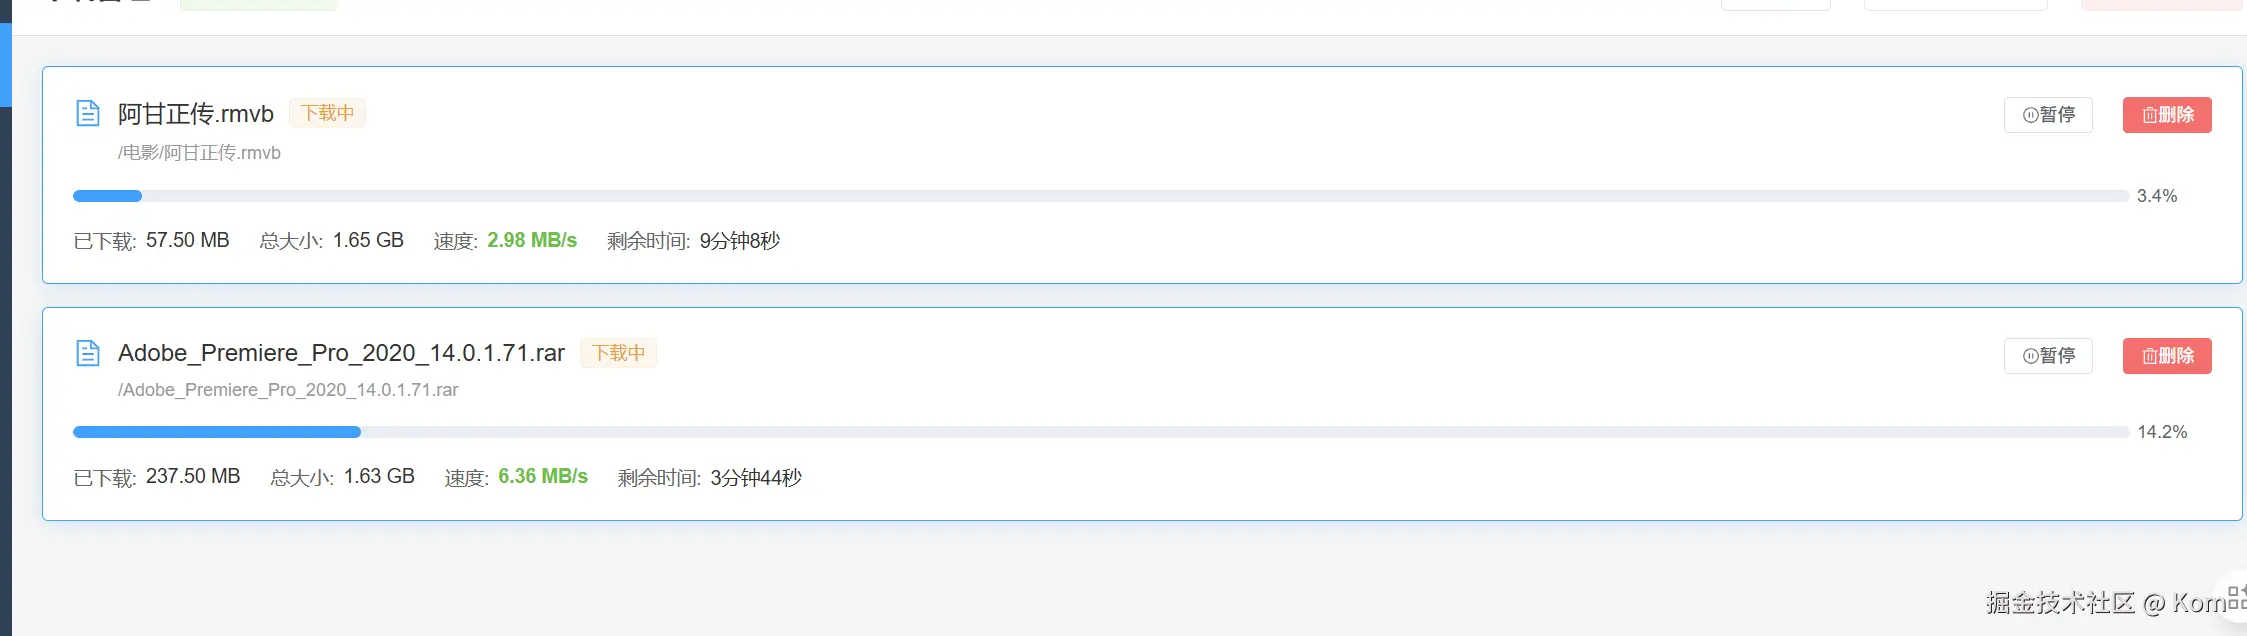Click the document icon beside Adobe_Premiere_Pro_2020_14.0.1.71.rar

[88, 353]
